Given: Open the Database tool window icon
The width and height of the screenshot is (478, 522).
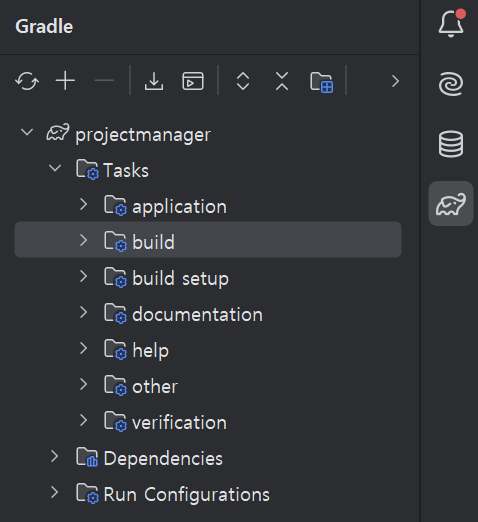Looking at the screenshot, I should pos(451,144).
